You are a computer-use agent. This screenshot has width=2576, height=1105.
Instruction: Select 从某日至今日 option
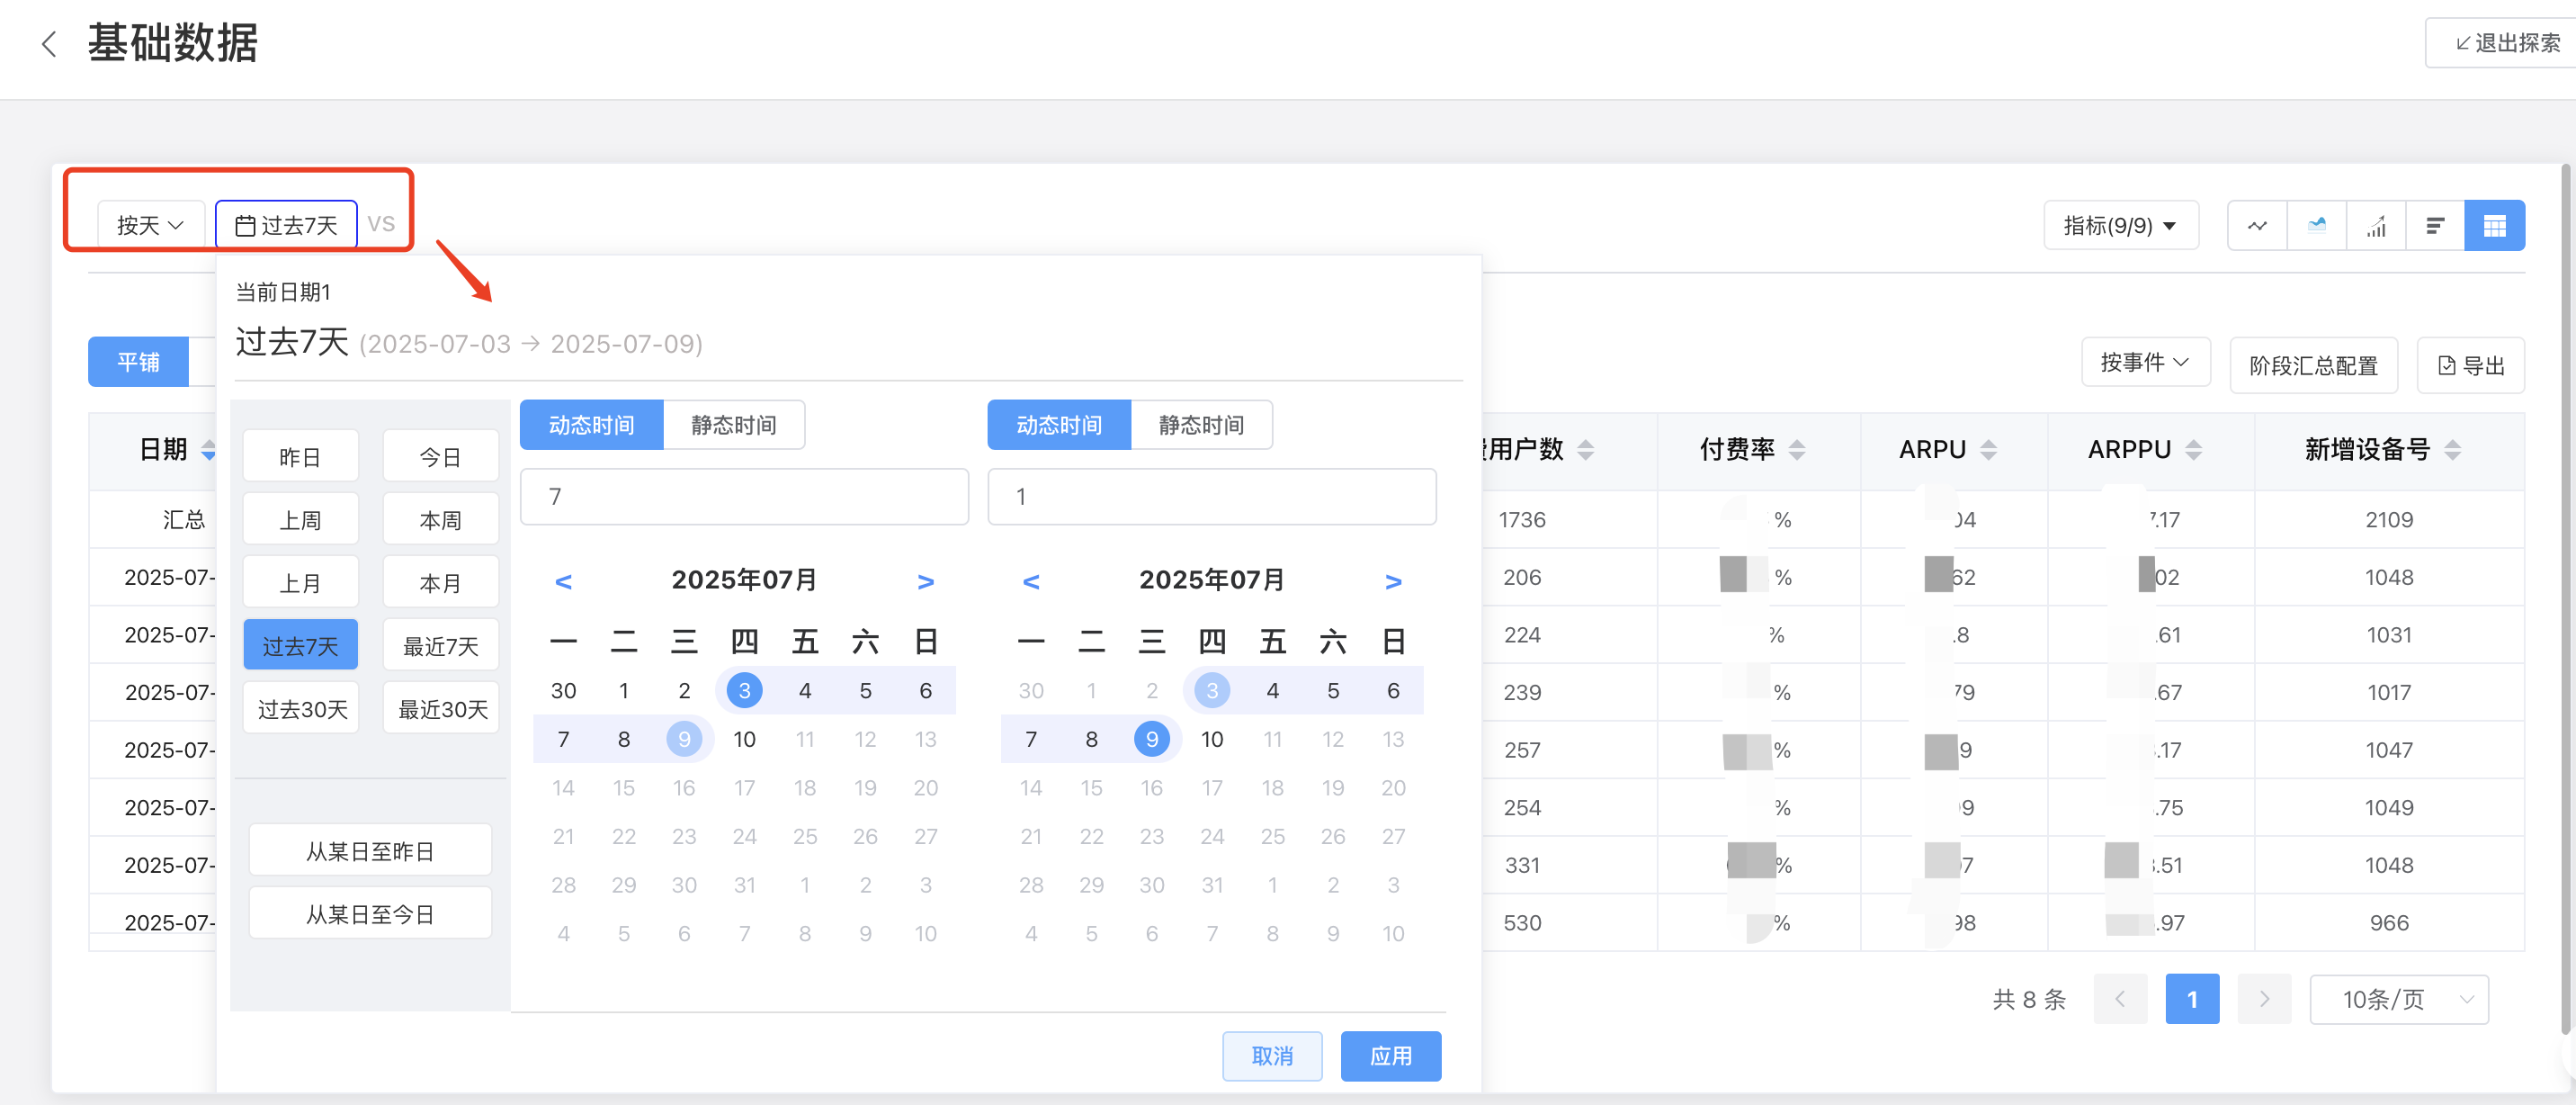click(x=370, y=914)
